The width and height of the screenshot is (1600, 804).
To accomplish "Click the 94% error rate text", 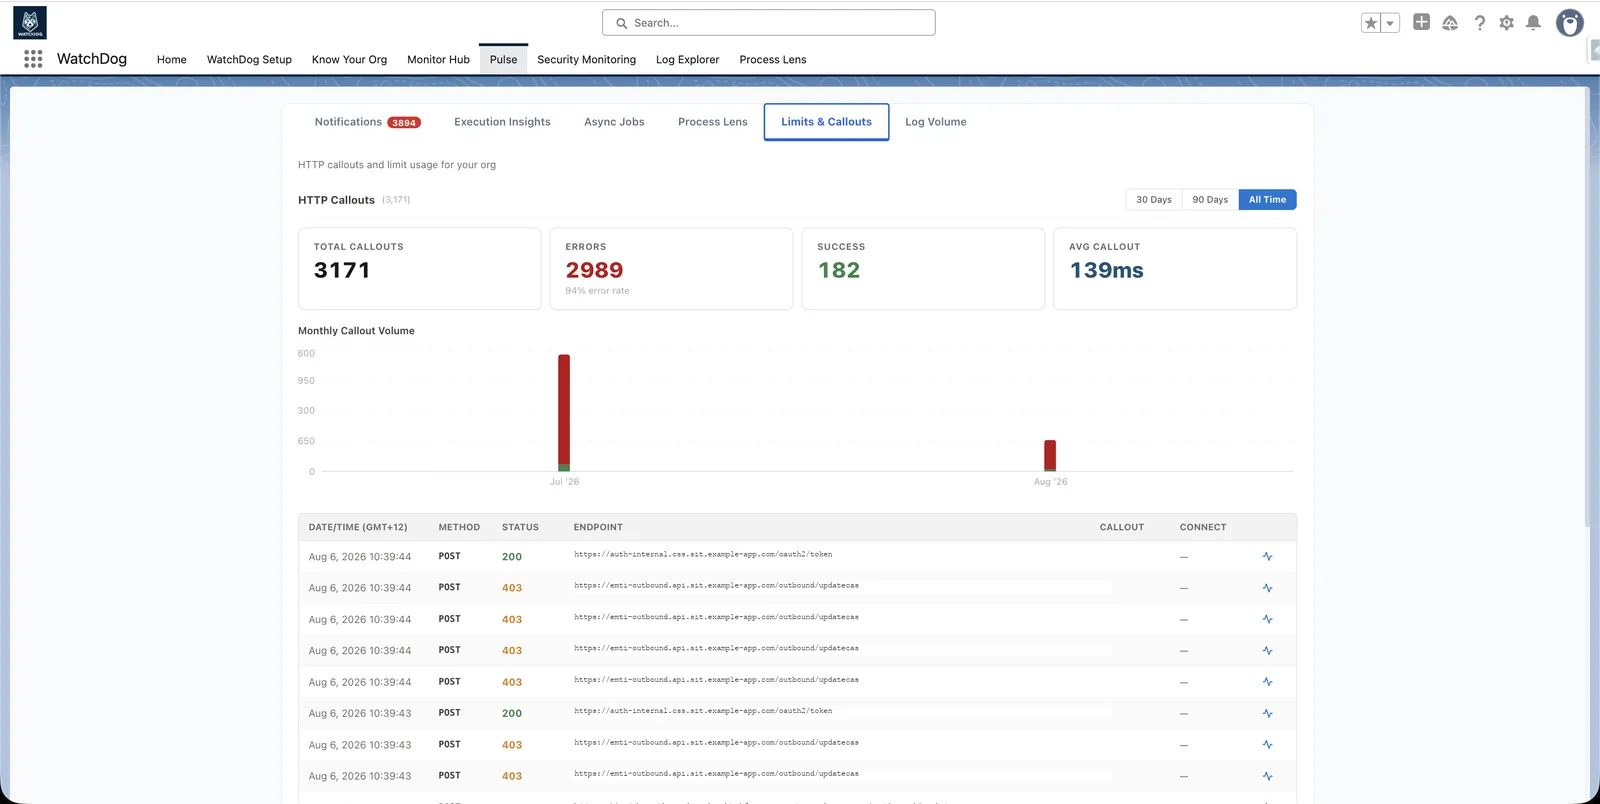I will coord(597,291).
